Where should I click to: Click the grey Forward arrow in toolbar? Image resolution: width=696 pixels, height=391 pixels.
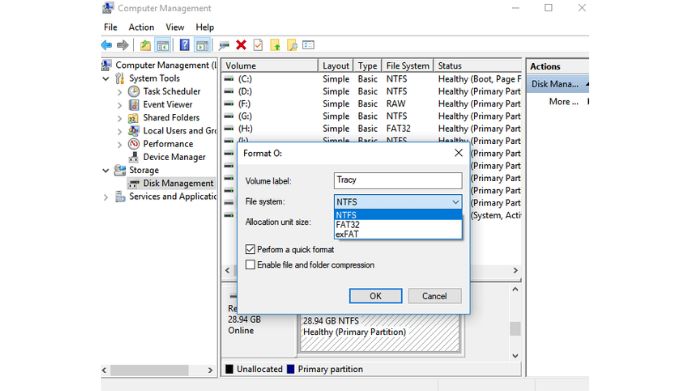point(123,45)
